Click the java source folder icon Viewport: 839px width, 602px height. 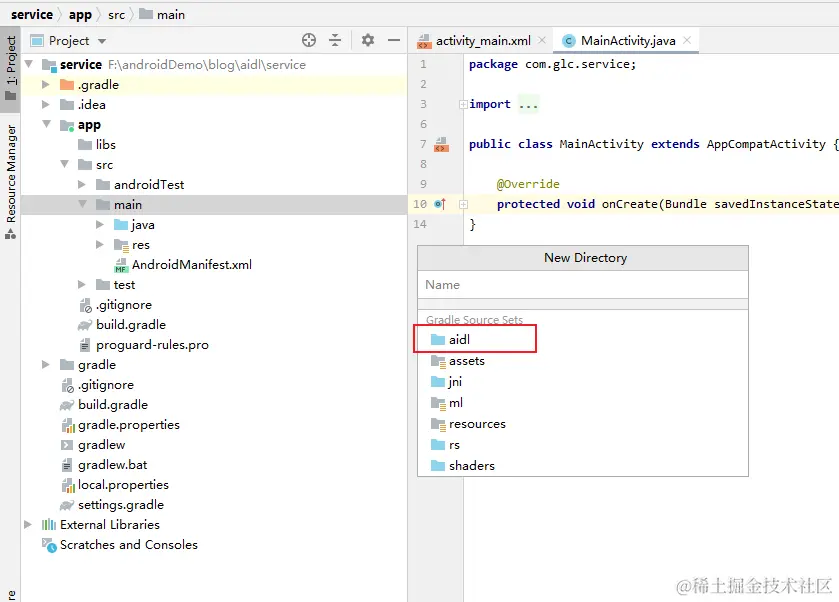pyautogui.click(x=121, y=225)
